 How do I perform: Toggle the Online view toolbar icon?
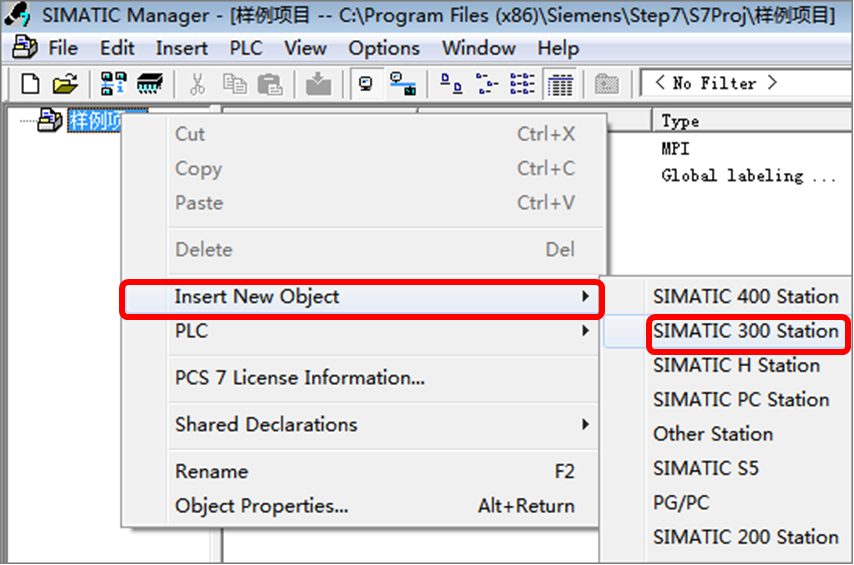tap(366, 84)
